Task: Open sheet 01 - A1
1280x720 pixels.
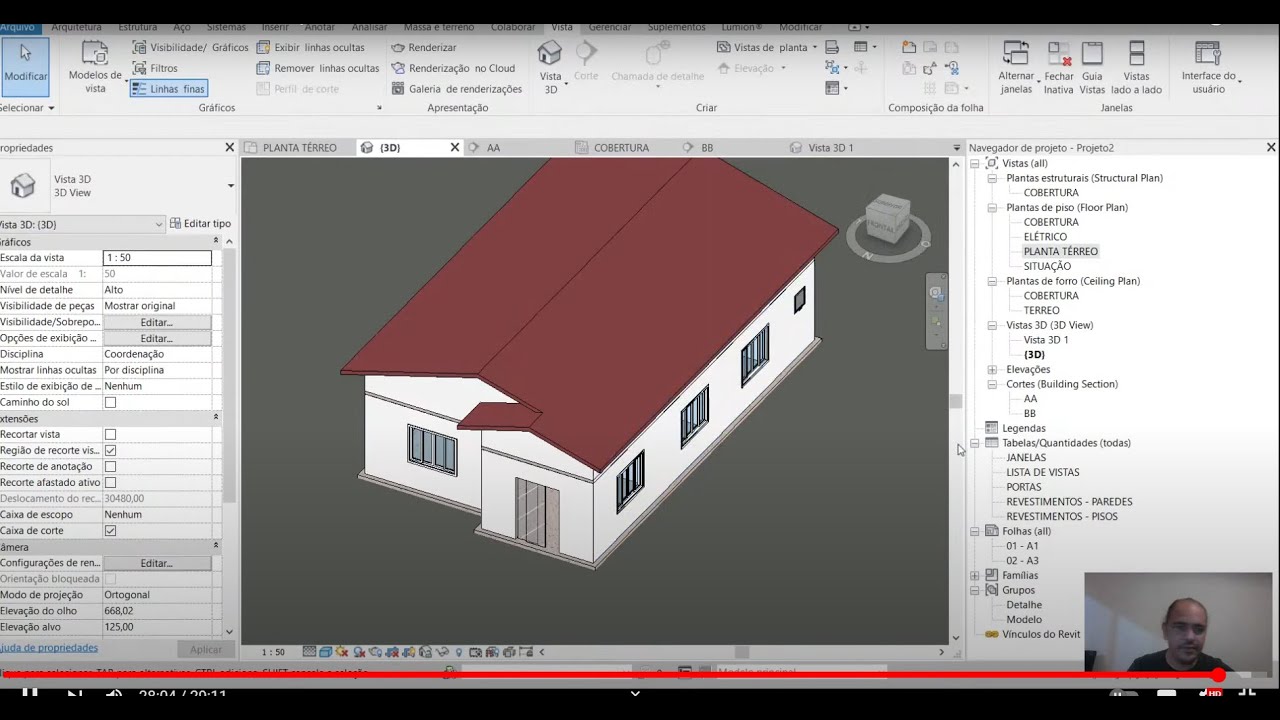Action: click(1022, 546)
